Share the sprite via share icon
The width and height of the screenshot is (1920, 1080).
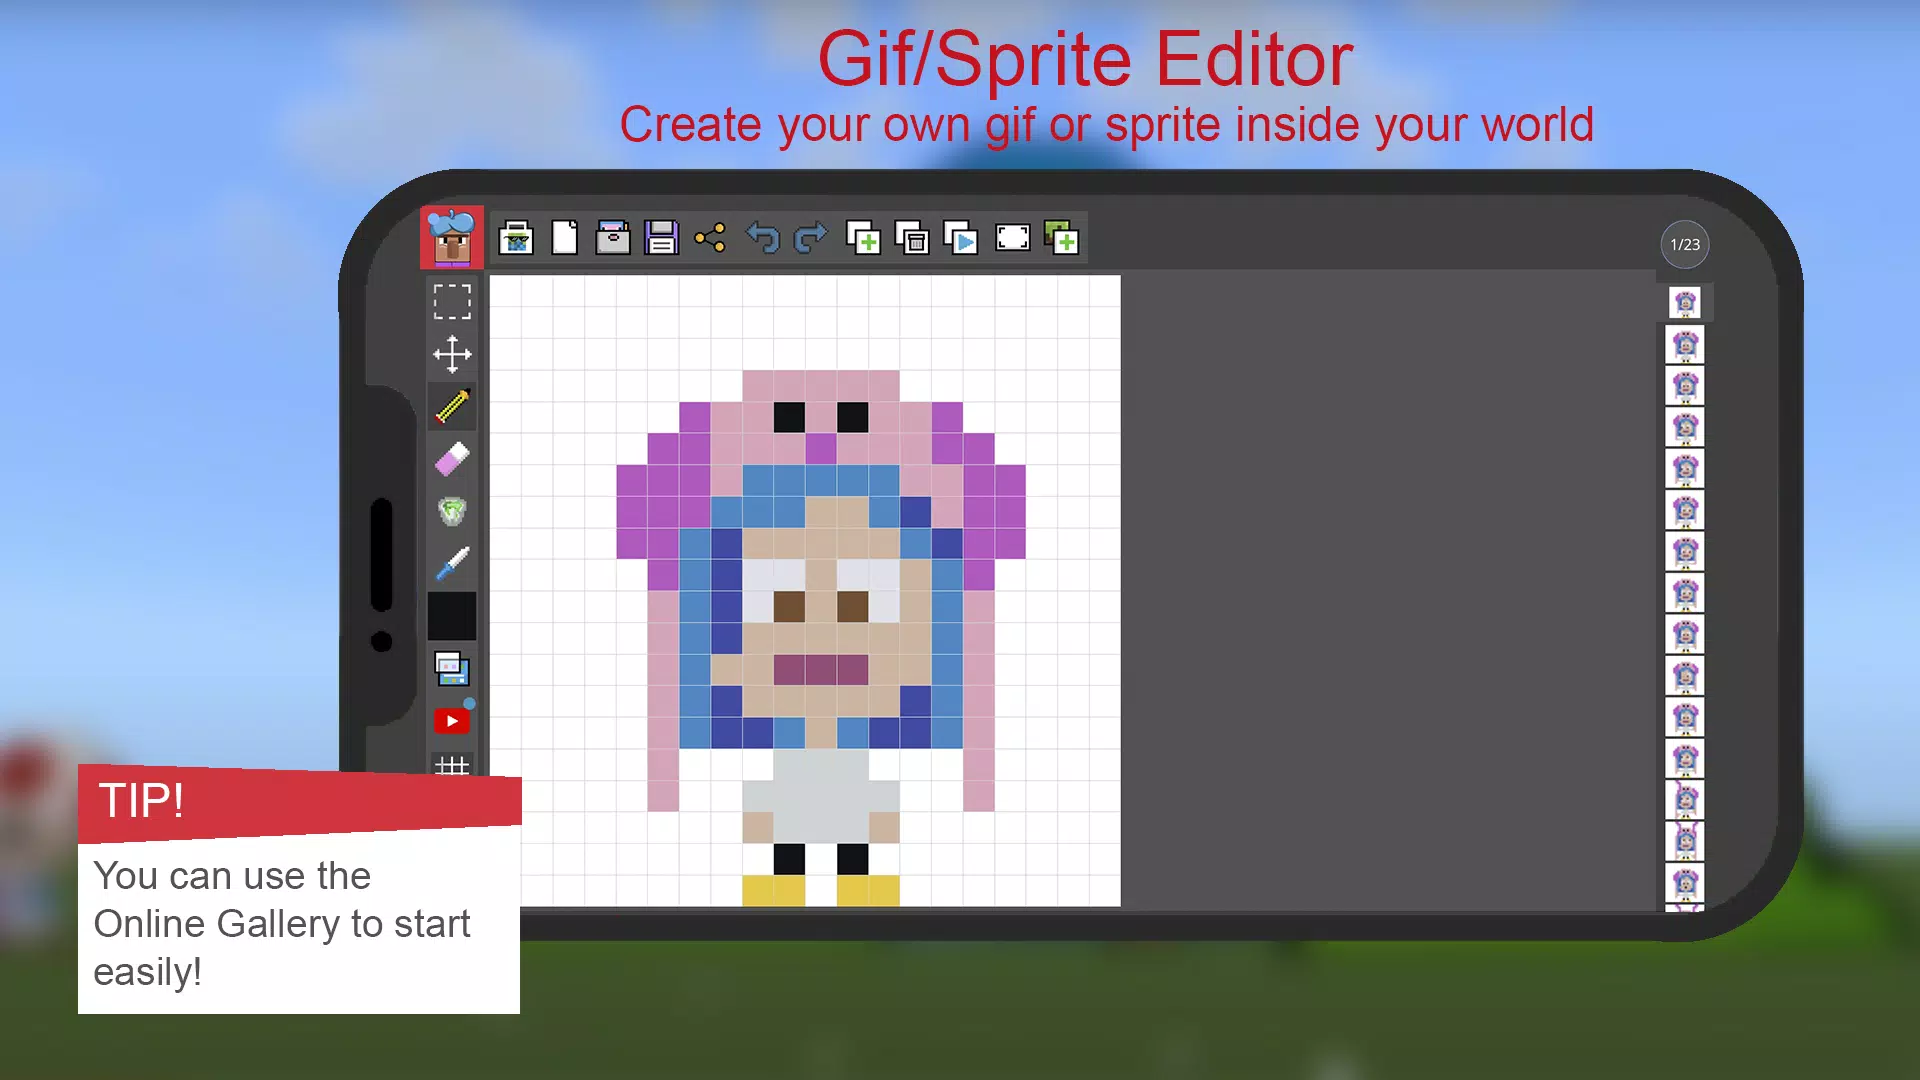click(710, 238)
